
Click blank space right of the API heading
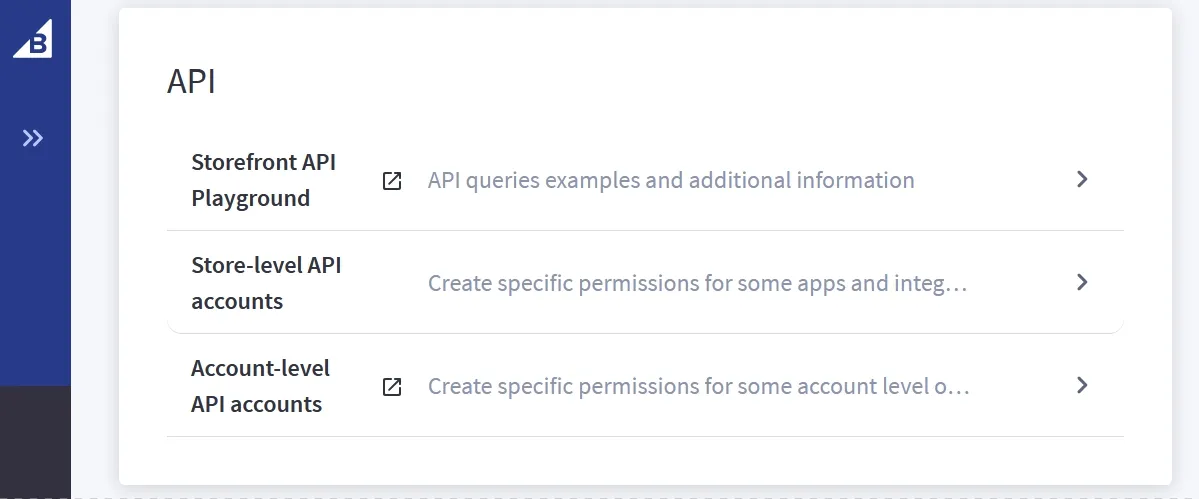(x=650, y=82)
